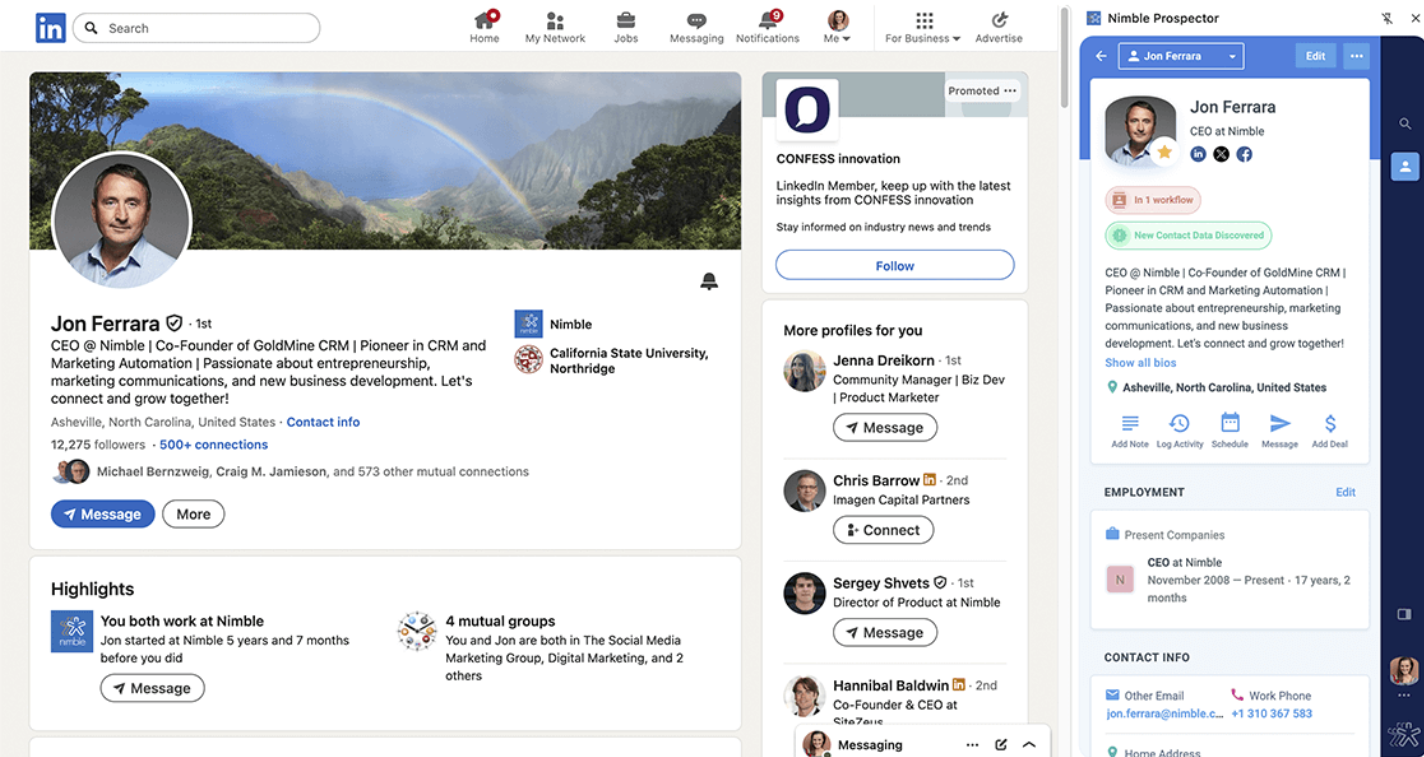The width and height of the screenshot is (1424, 757).
Task: Open the Advertise nav icon
Action: pyautogui.click(x=999, y=27)
